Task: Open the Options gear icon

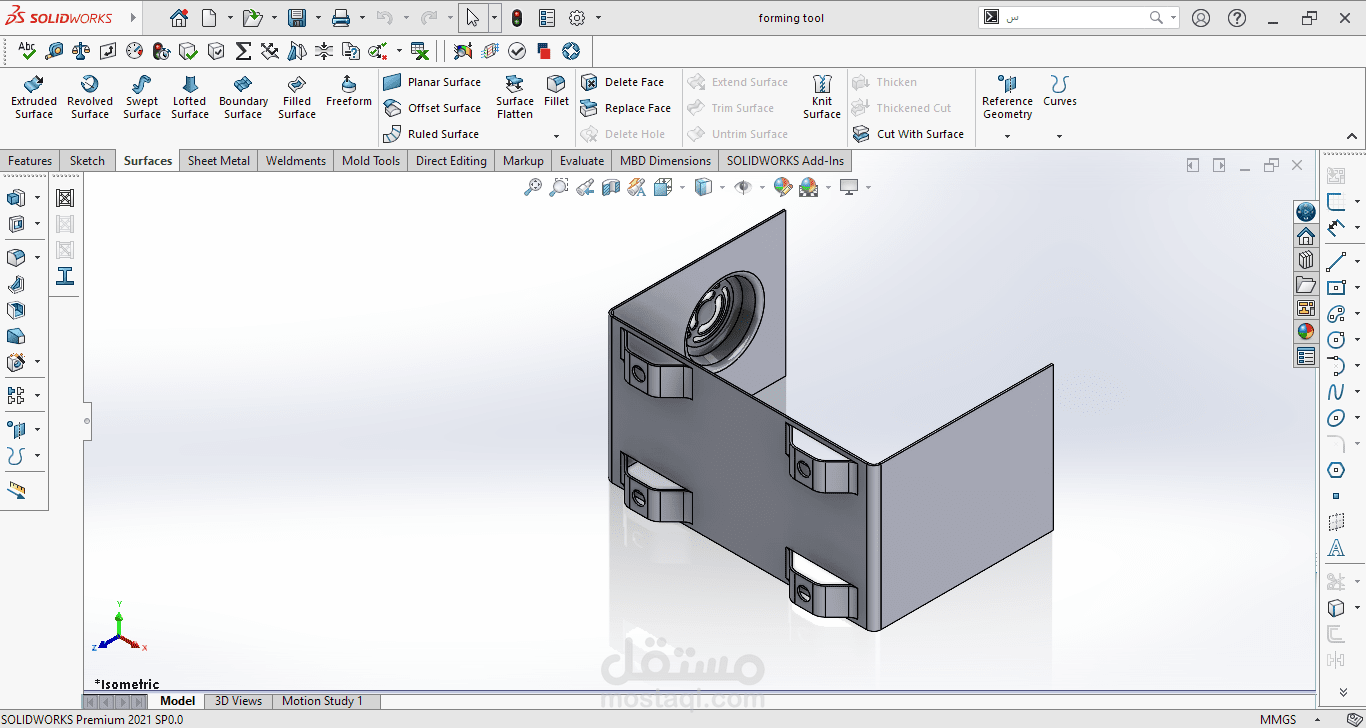Action: [x=577, y=18]
